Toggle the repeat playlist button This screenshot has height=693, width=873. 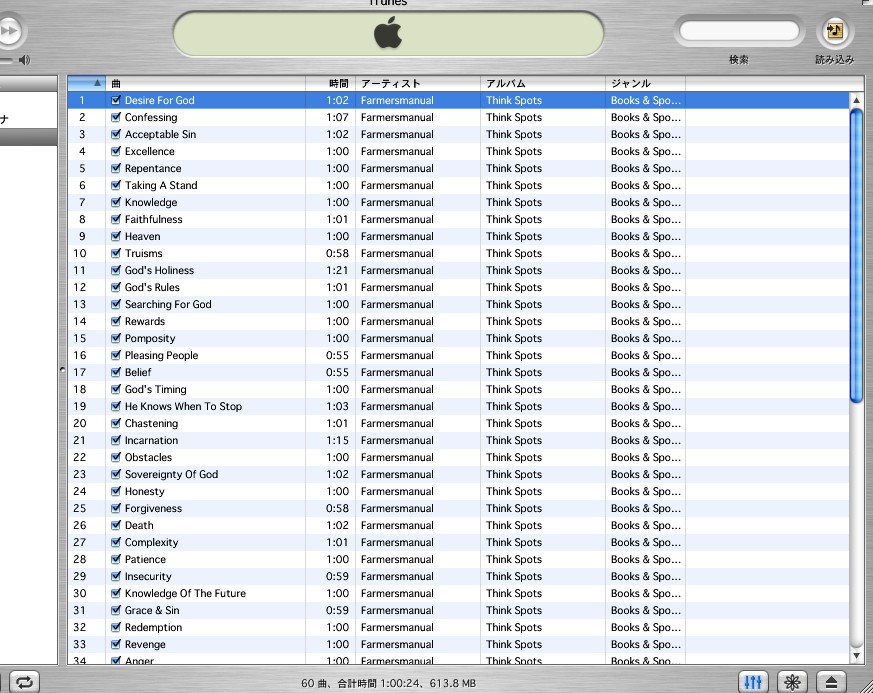24,682
